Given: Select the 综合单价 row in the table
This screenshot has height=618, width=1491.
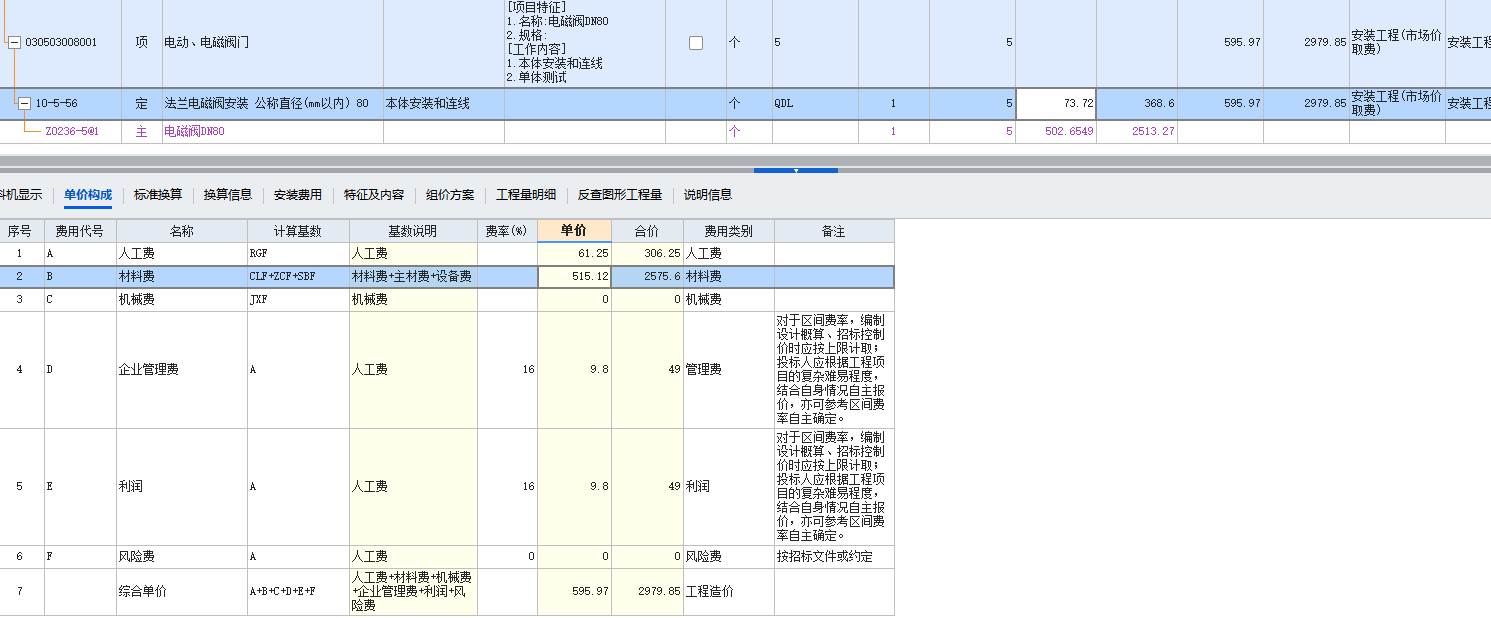Looking at the screenshot, I should point(300,591).
